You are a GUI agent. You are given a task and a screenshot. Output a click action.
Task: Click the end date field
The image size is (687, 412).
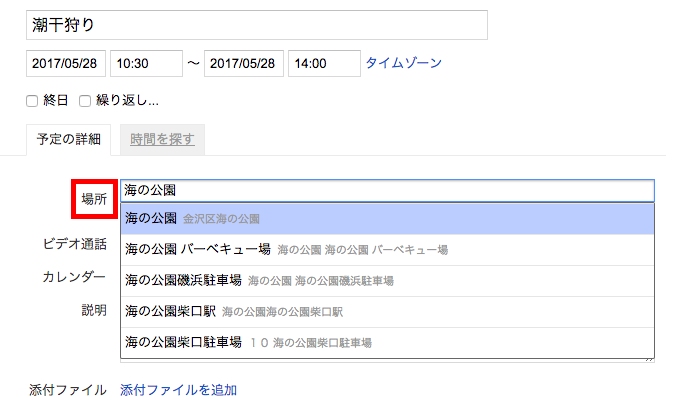tap(244, 64)
